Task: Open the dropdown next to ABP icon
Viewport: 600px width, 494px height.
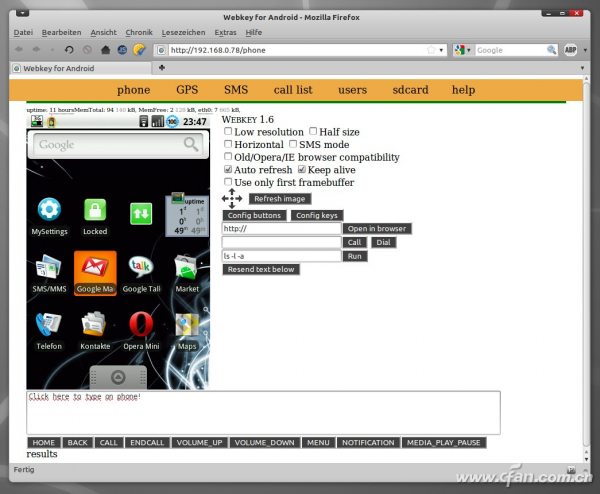Action: [x=585, y=50]
